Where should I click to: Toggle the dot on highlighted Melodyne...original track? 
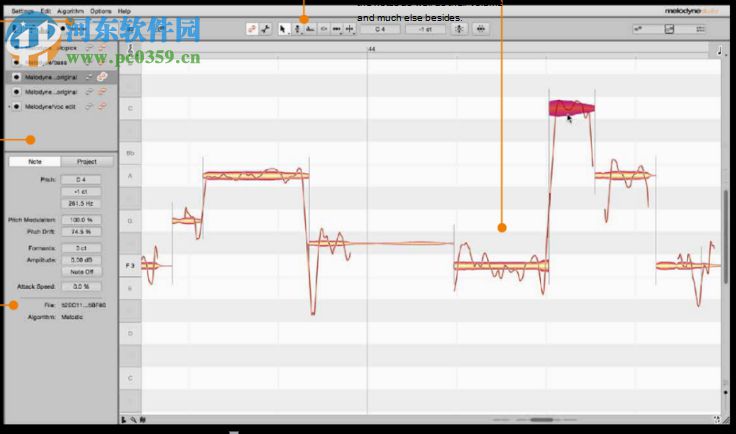coord(16,77)
